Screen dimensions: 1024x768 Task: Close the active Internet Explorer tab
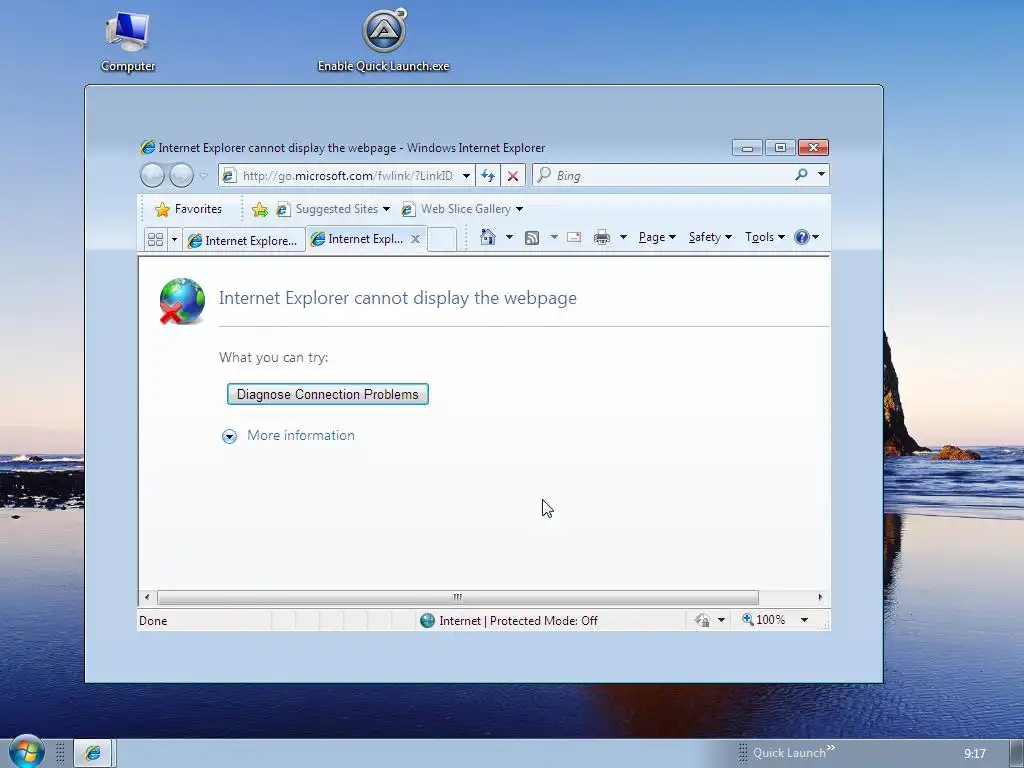(x=415, y=239)
